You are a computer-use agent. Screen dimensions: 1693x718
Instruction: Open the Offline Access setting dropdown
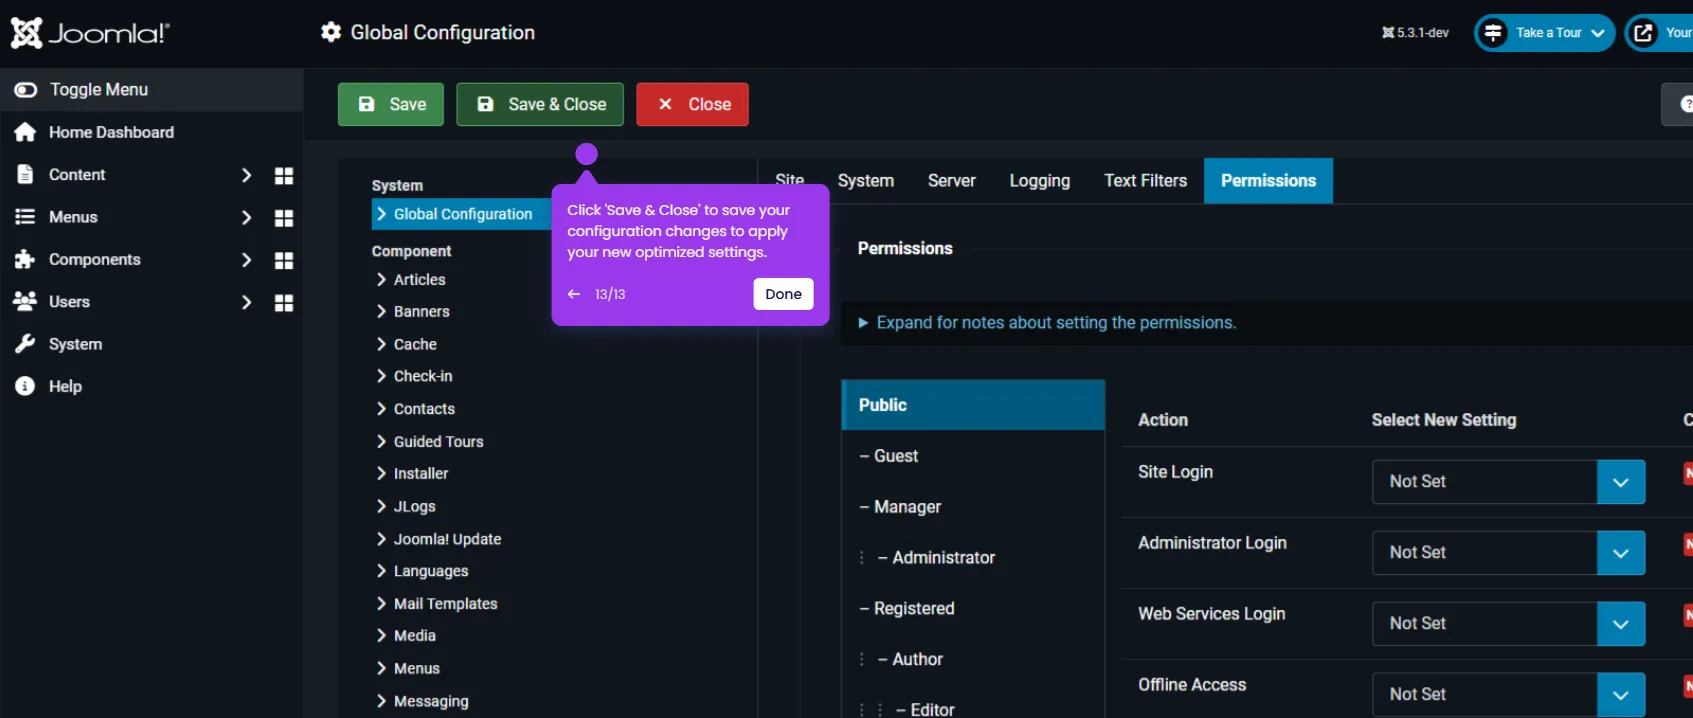(x=1509, y=695)
